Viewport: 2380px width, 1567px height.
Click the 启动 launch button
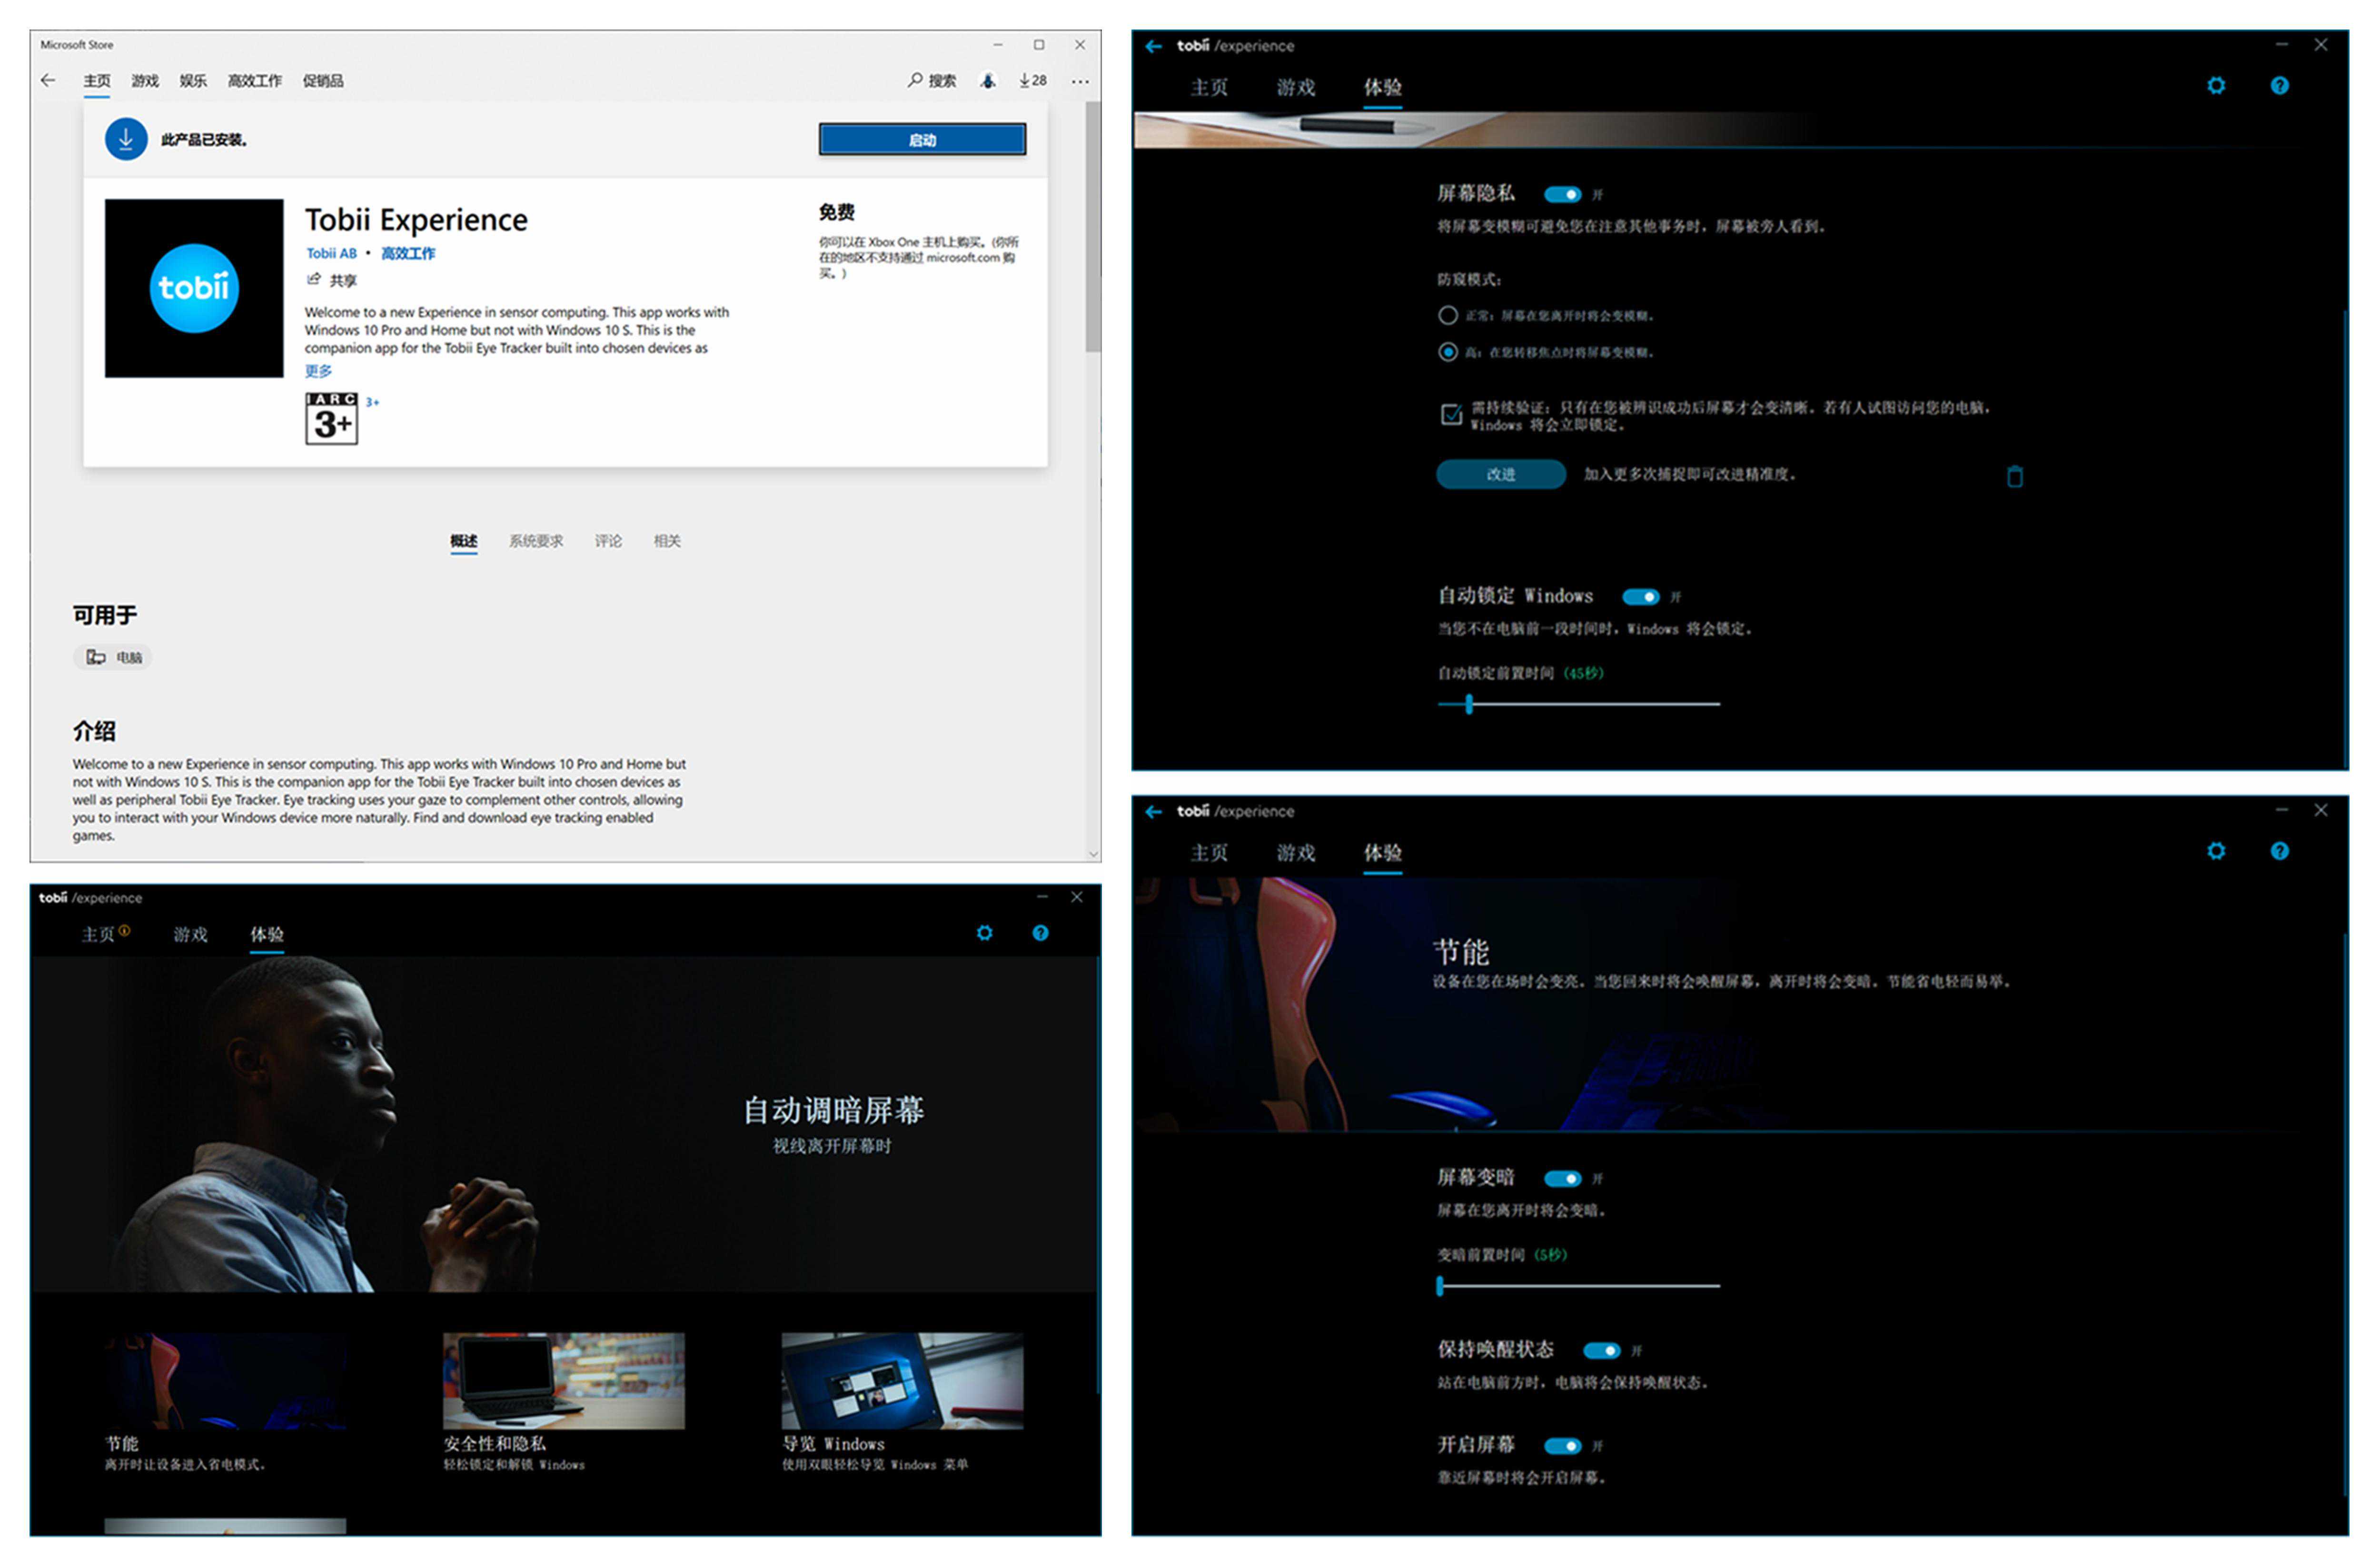coord(922,140)
